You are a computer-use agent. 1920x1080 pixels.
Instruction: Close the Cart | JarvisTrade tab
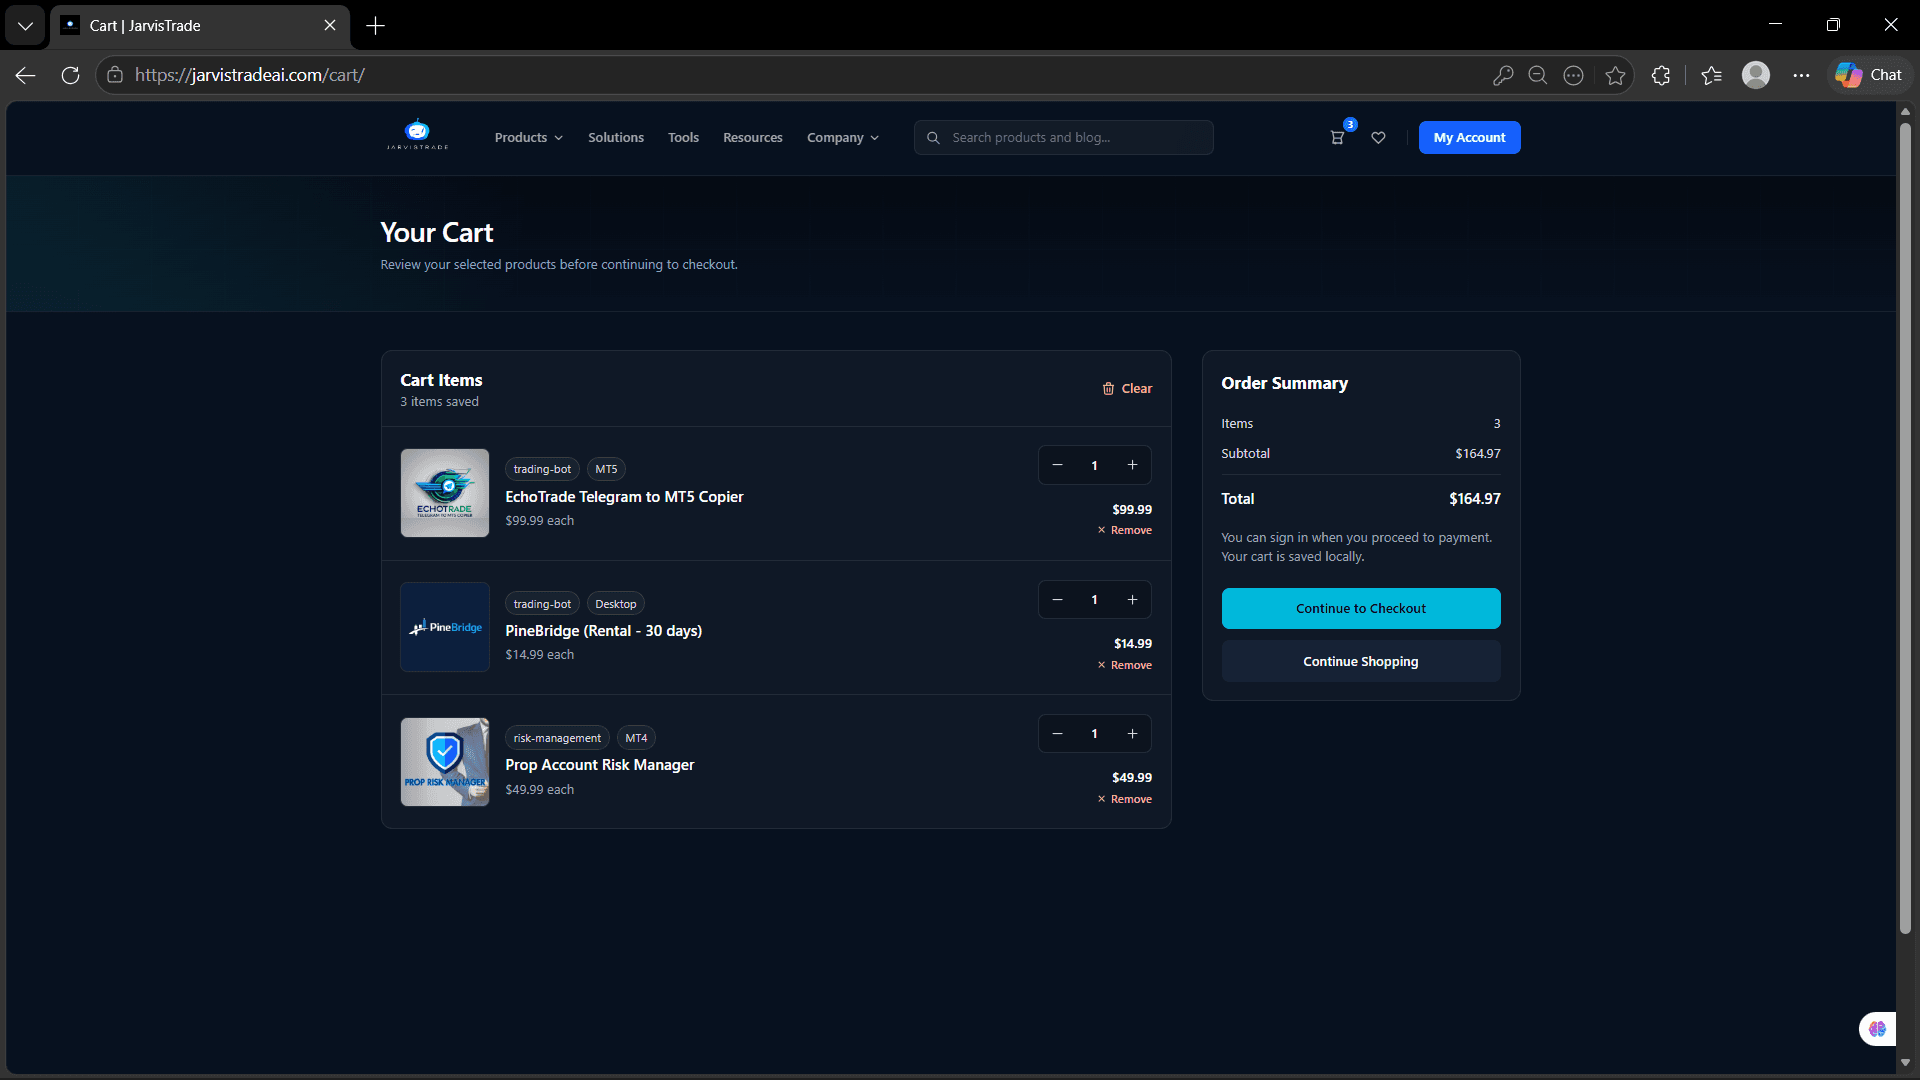coord(330,25)
